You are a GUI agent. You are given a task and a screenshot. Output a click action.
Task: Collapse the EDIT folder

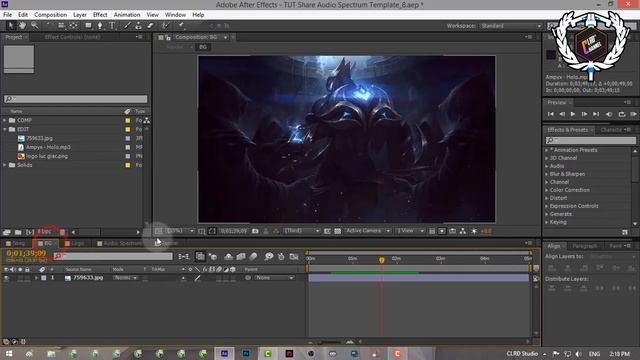coord(4,129)
